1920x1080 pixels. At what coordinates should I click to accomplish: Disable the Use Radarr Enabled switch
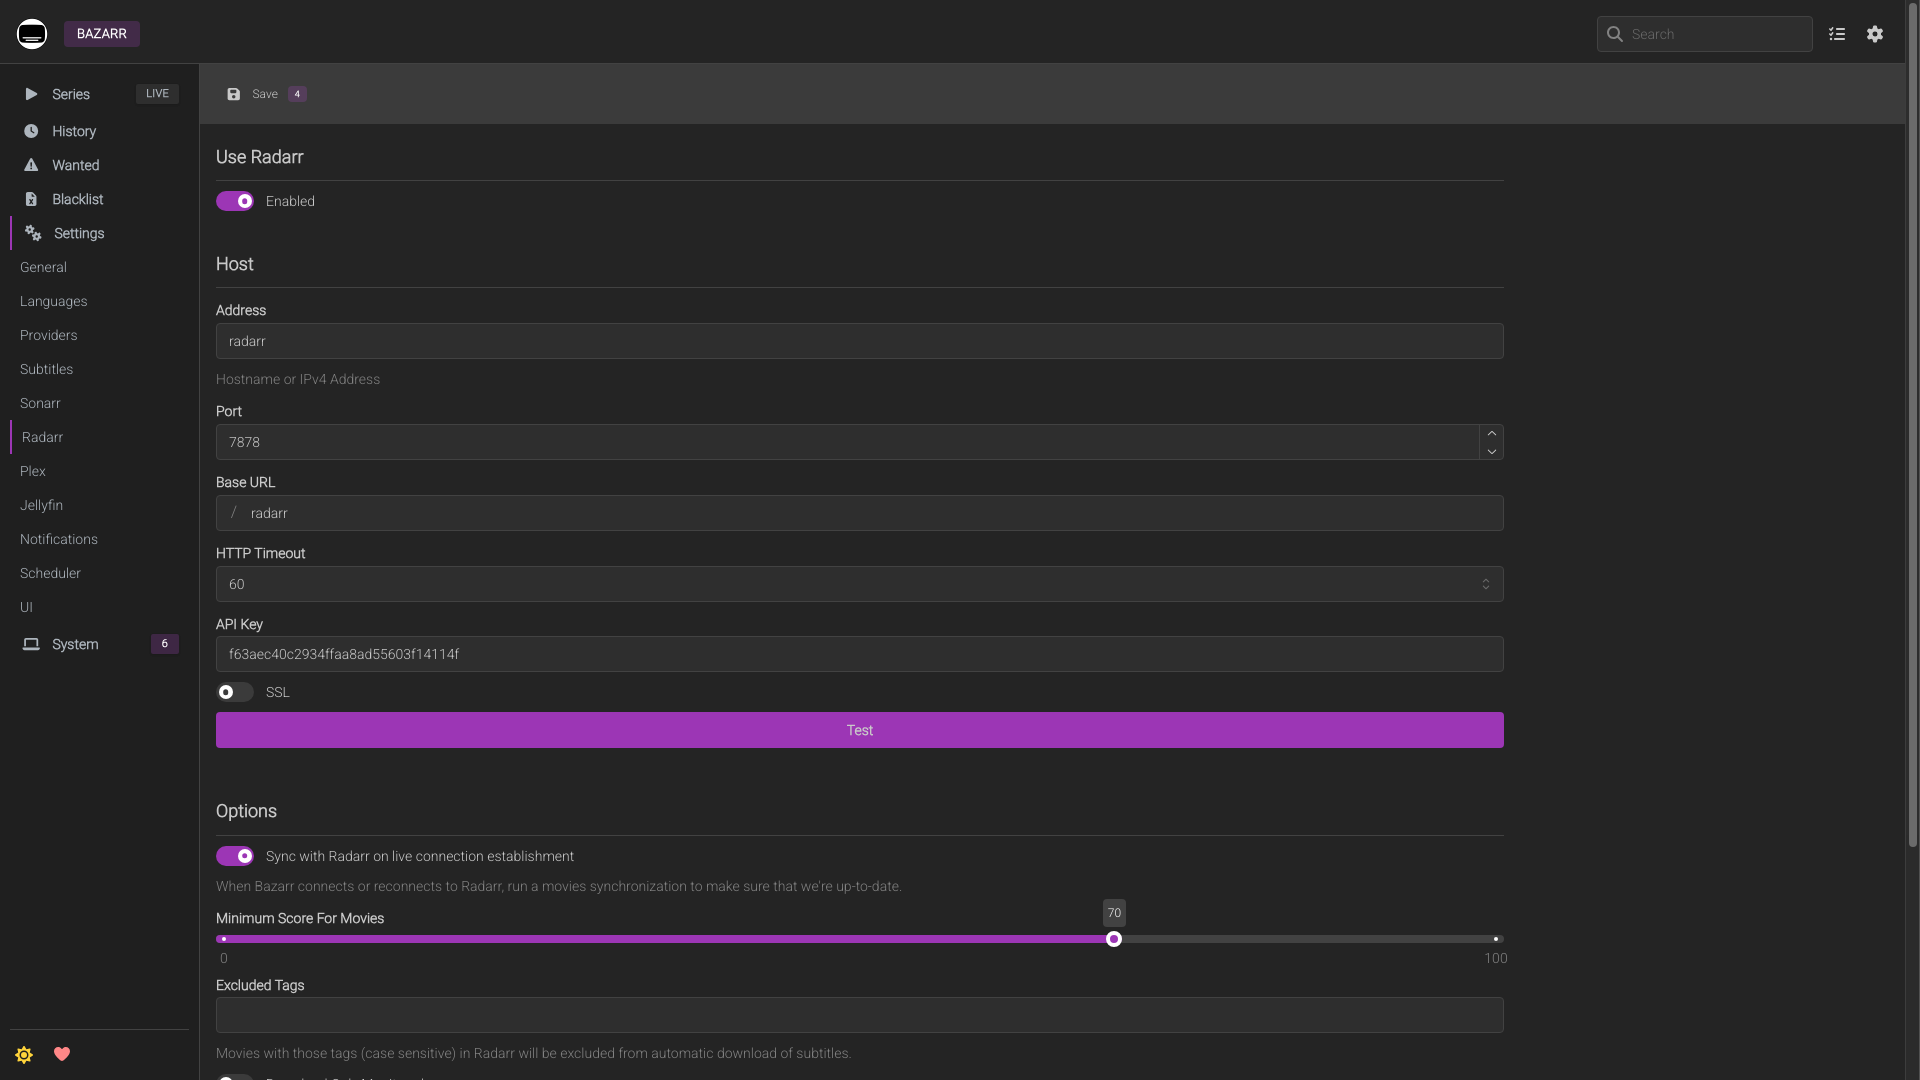point(235,201)
